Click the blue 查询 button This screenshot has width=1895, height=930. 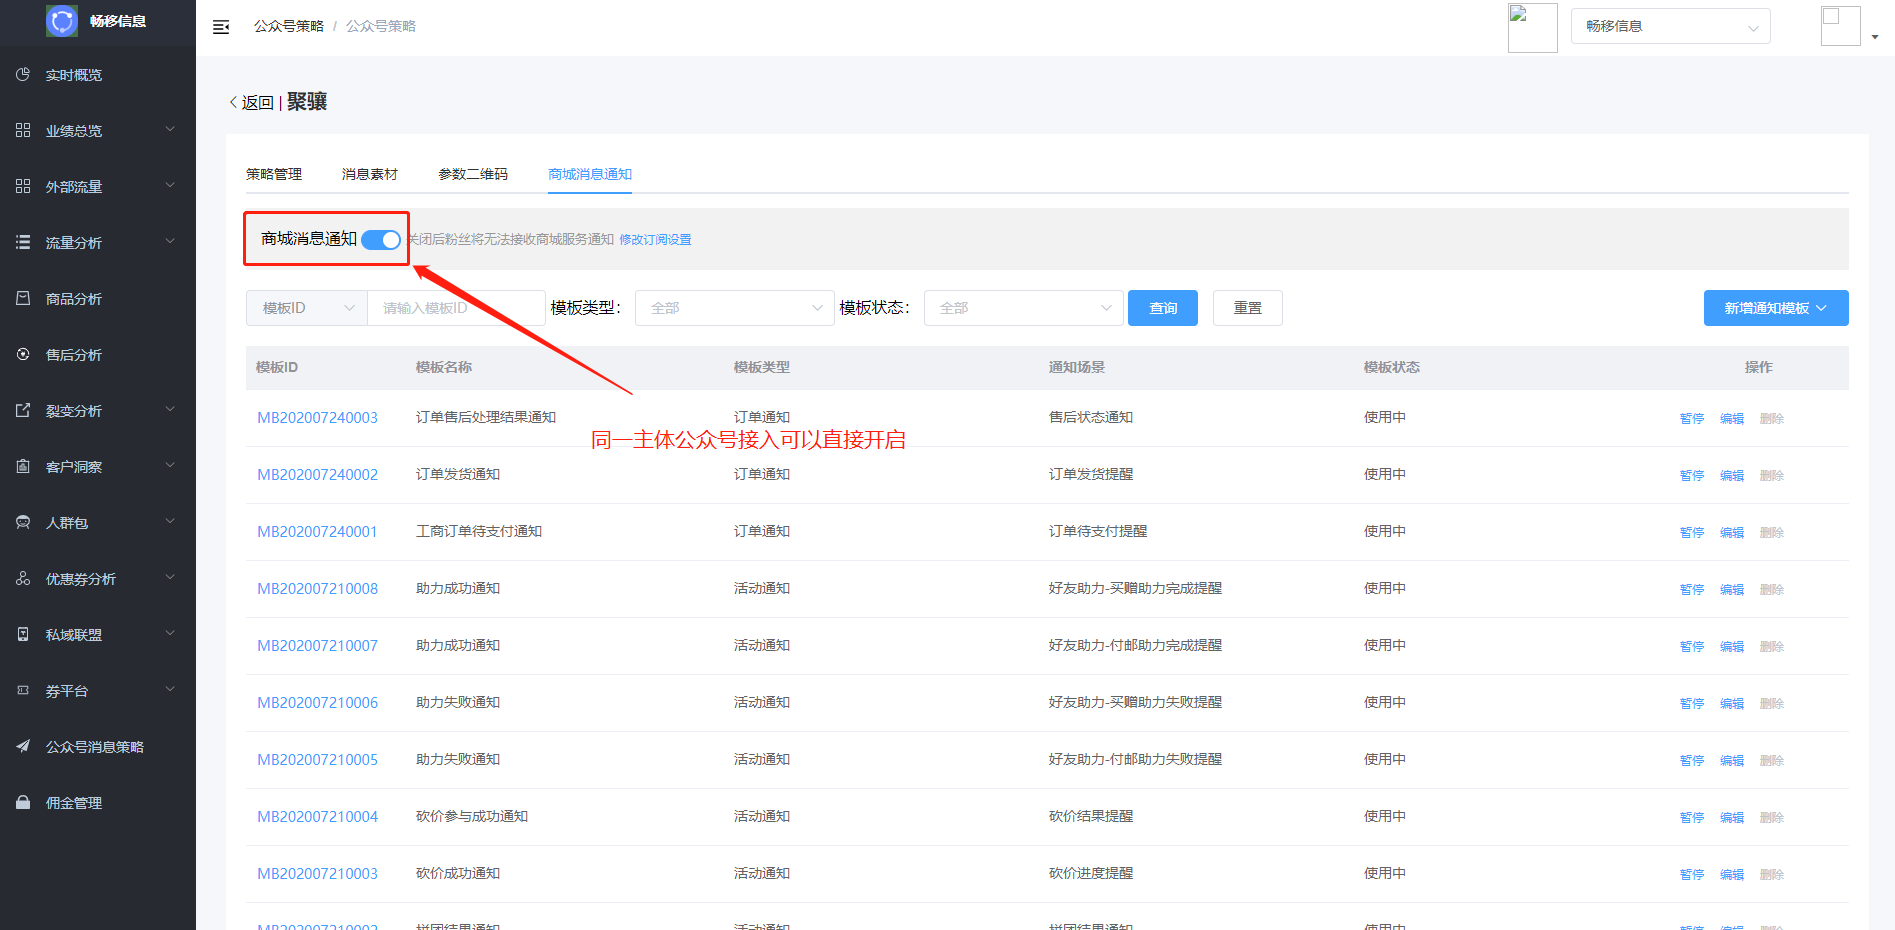pyautogui.click(x=1162, y=308)
